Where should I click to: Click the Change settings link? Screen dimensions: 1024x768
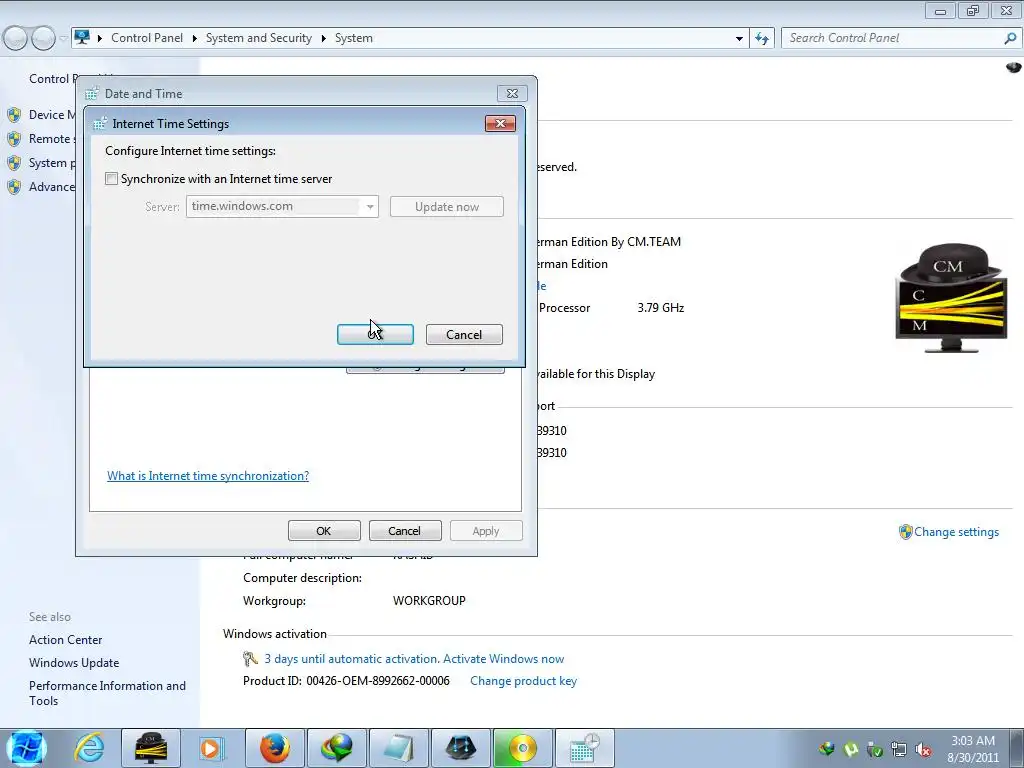click(x=956, y=532)
